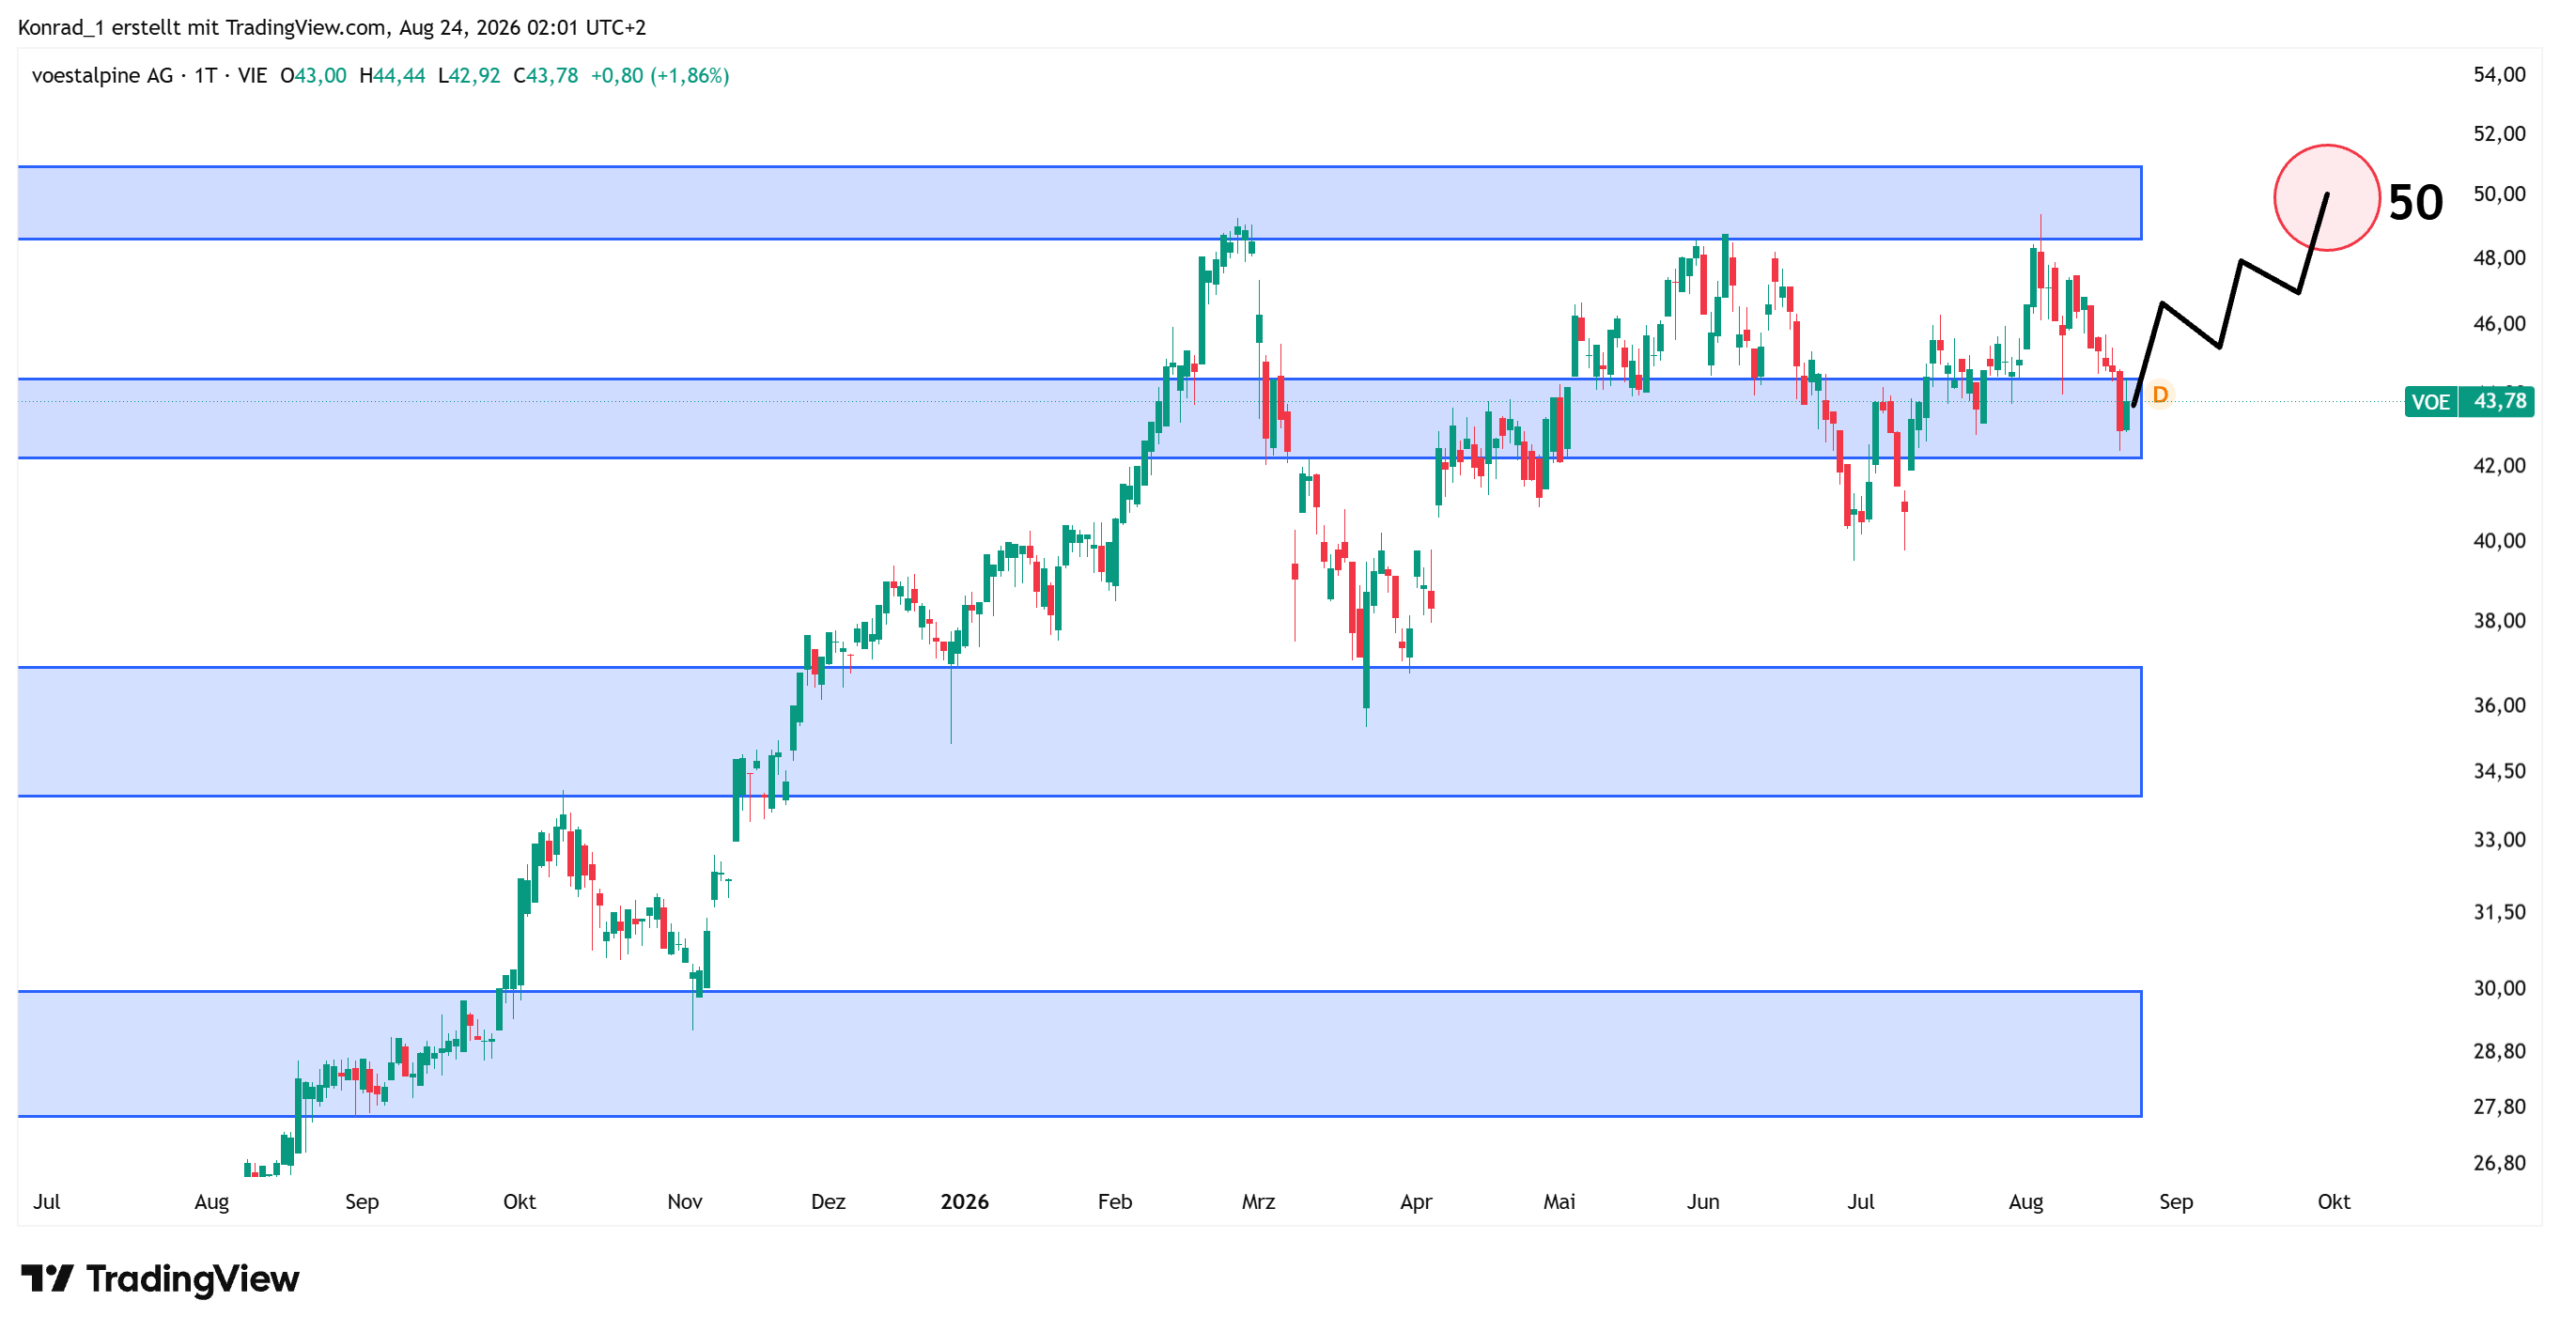
Task: Select the voestalpine AG symbol title
Action: pos(102,76)
